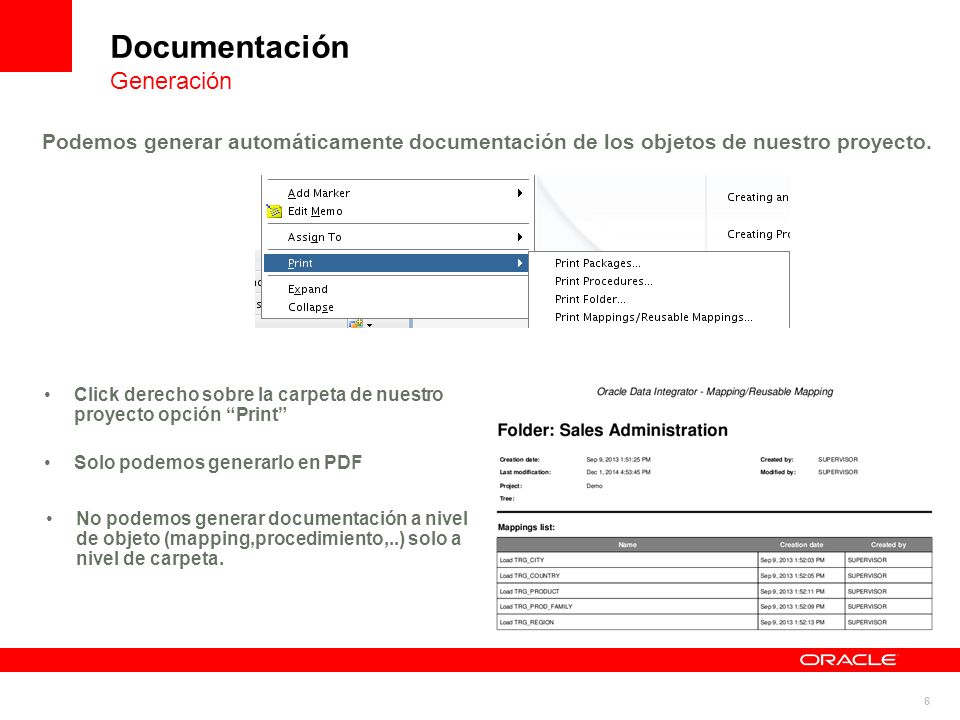The height and width of the screenshot is (720, 960).
Task: Click the Load TRG_COUNTRY table row
Action: tap(714, 576)
